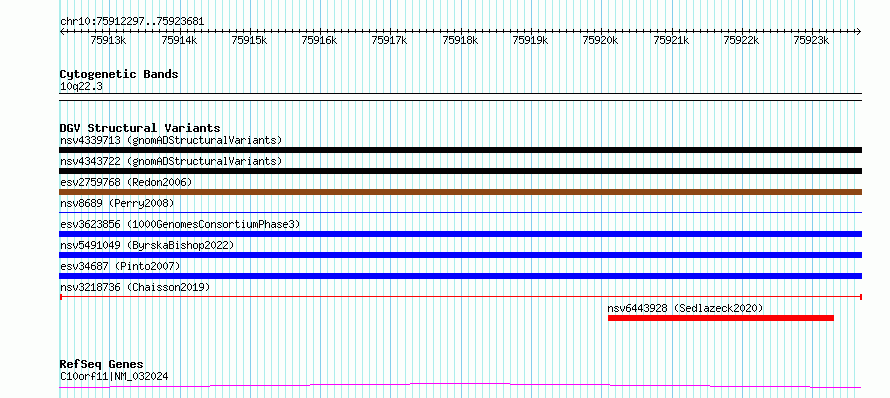The image size is (890, 398).
Task: Click the 75919k ruler tick label
Action: pyautogui.click(x=530, y=40)
